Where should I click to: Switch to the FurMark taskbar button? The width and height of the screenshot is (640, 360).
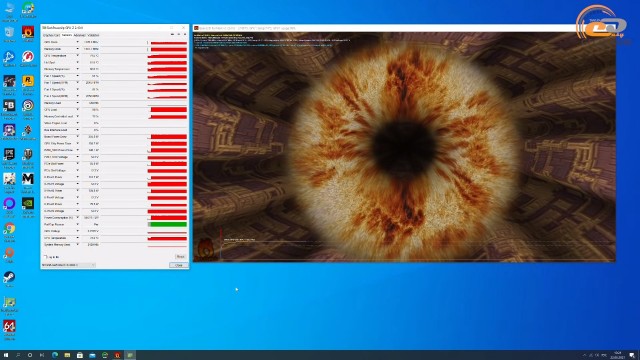pos(118,355)
